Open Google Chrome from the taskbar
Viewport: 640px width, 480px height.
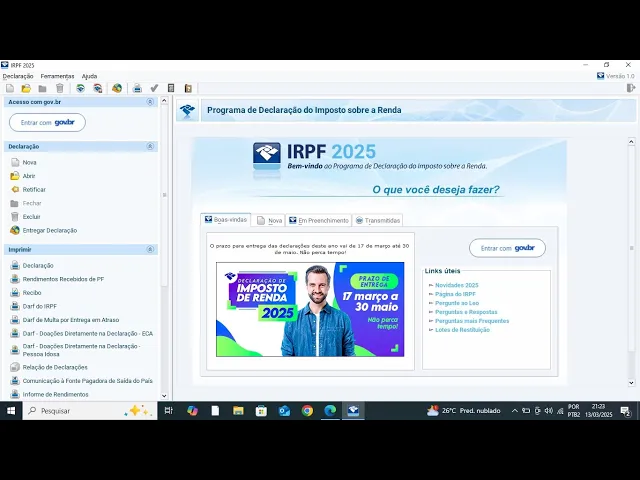point(307,411)
